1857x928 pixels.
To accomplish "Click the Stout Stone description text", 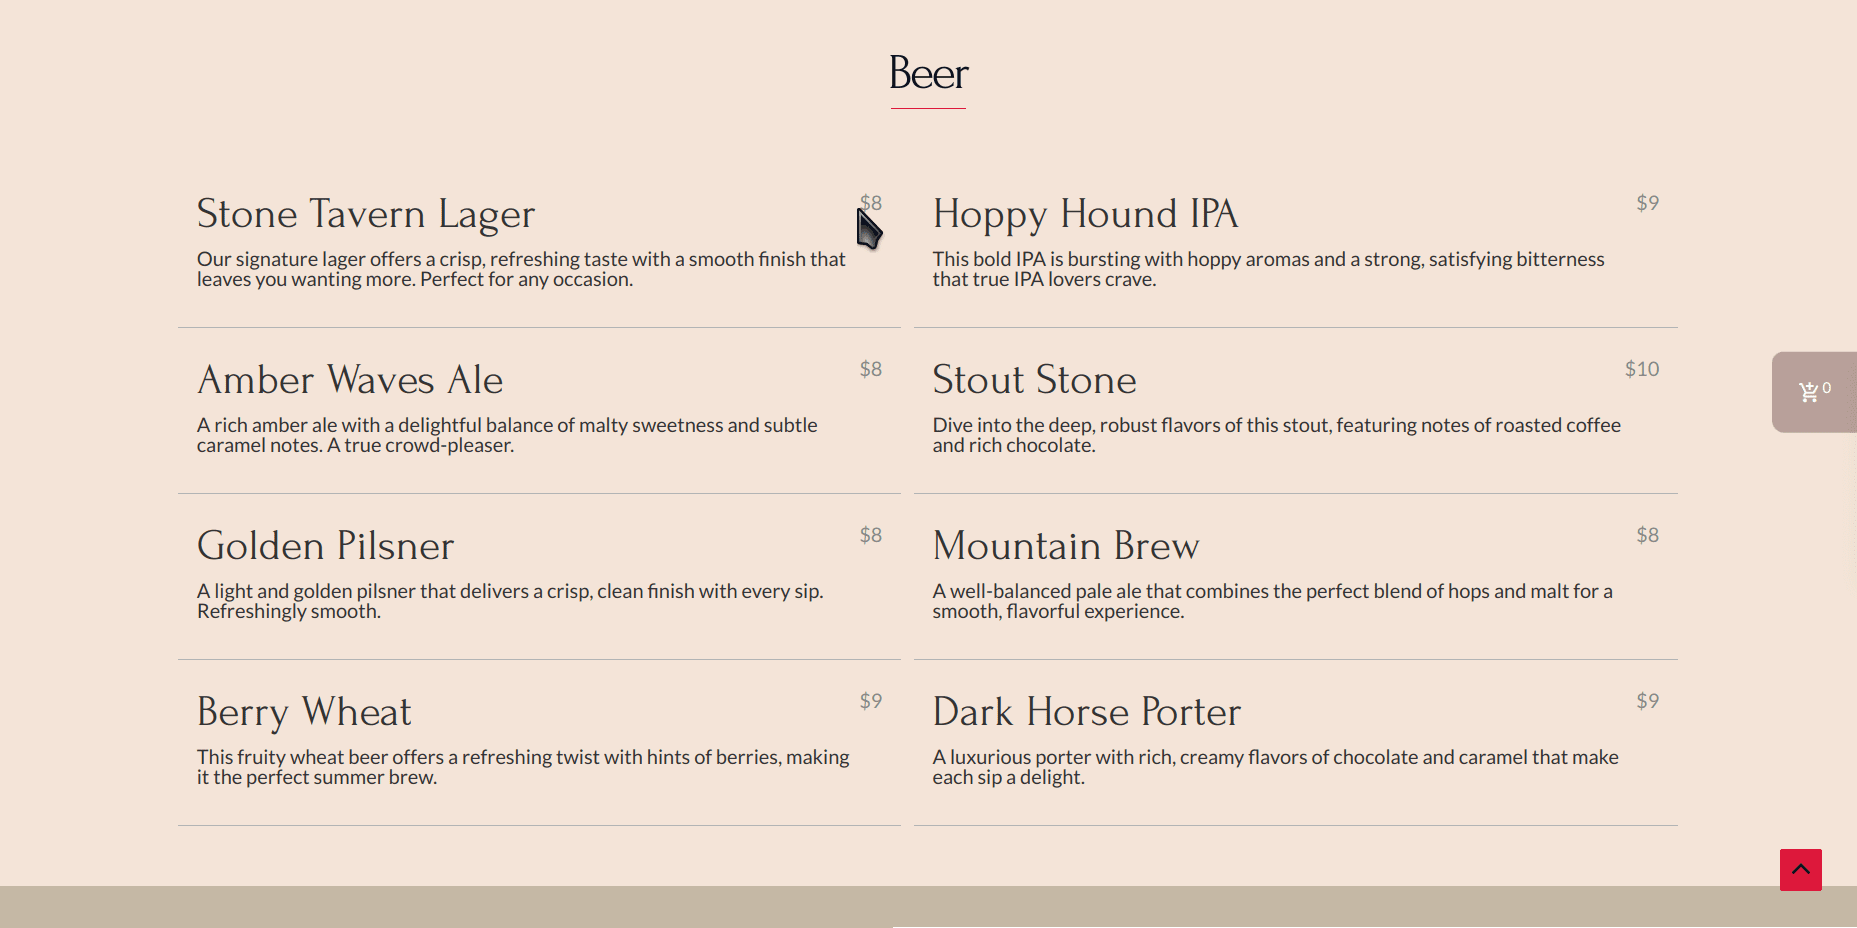I will point(1276,435).
